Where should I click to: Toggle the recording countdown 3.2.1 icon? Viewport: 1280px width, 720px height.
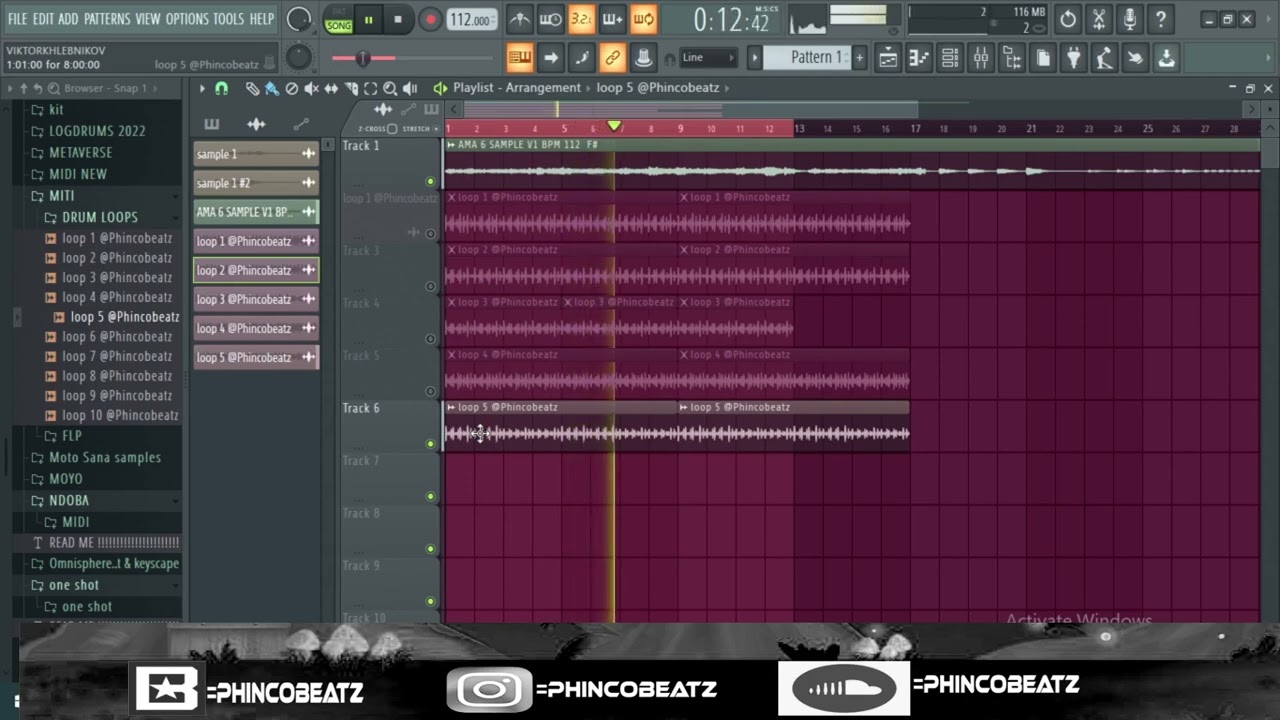click(582, 19)
